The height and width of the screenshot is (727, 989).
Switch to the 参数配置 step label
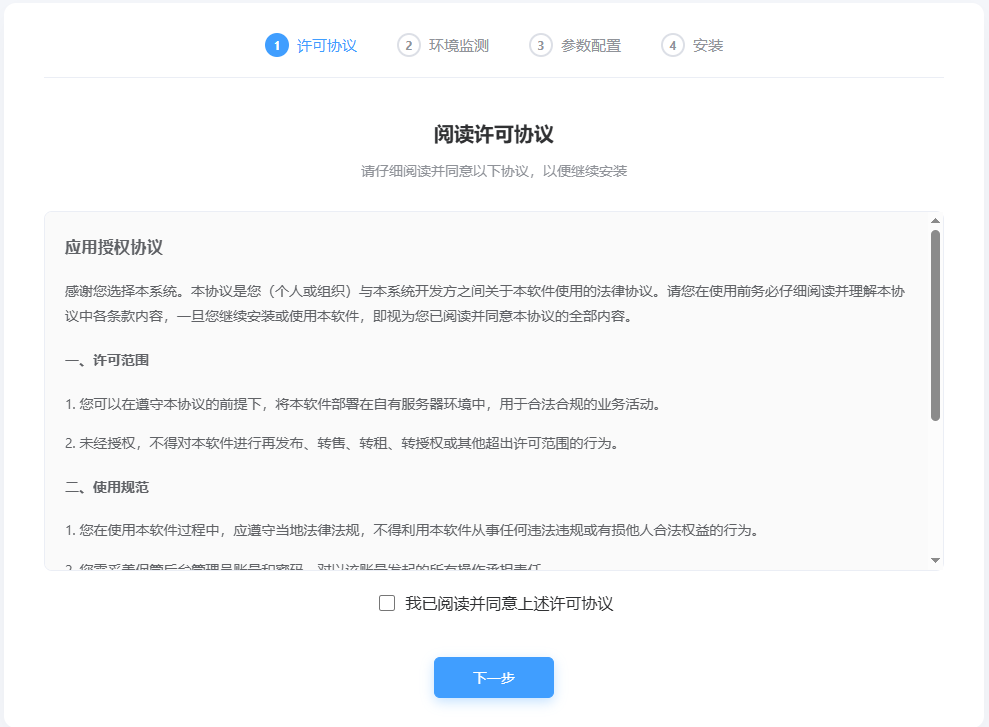591,45
